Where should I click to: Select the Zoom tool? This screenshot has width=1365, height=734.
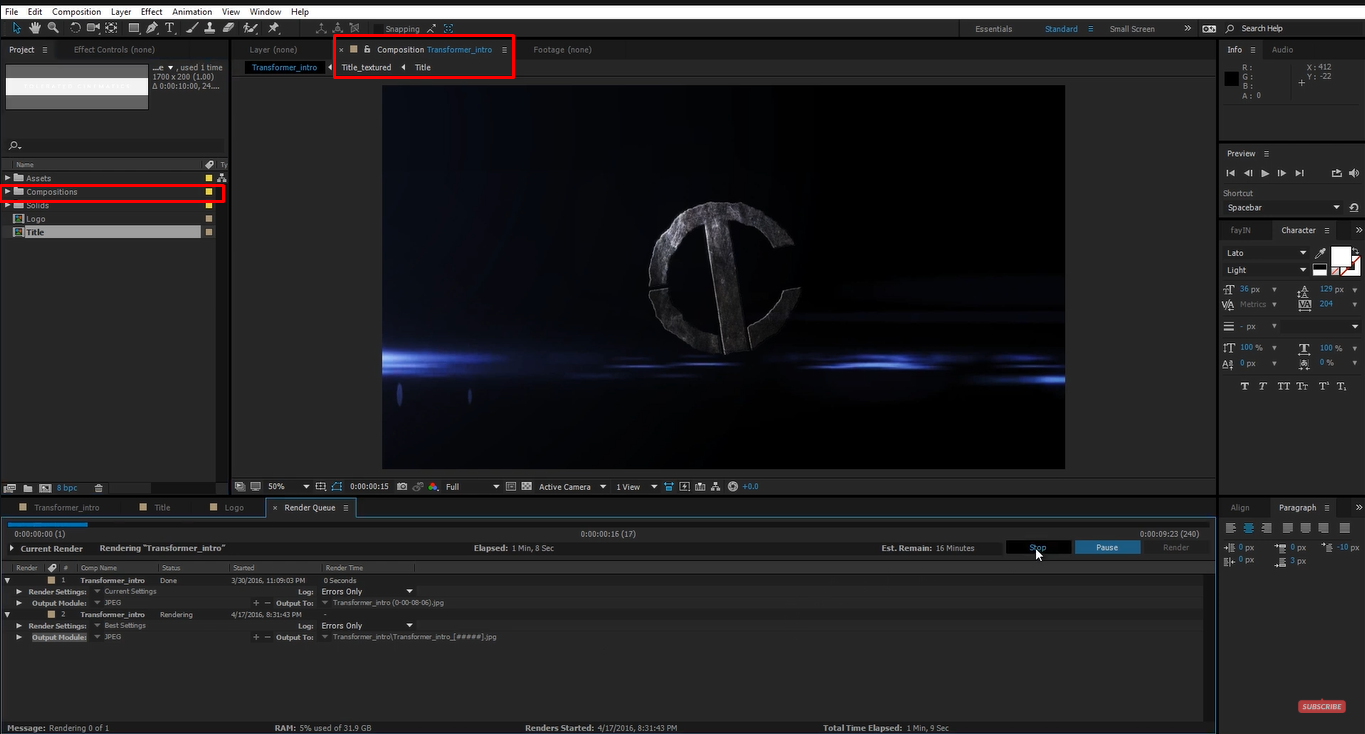coord(52,28)
